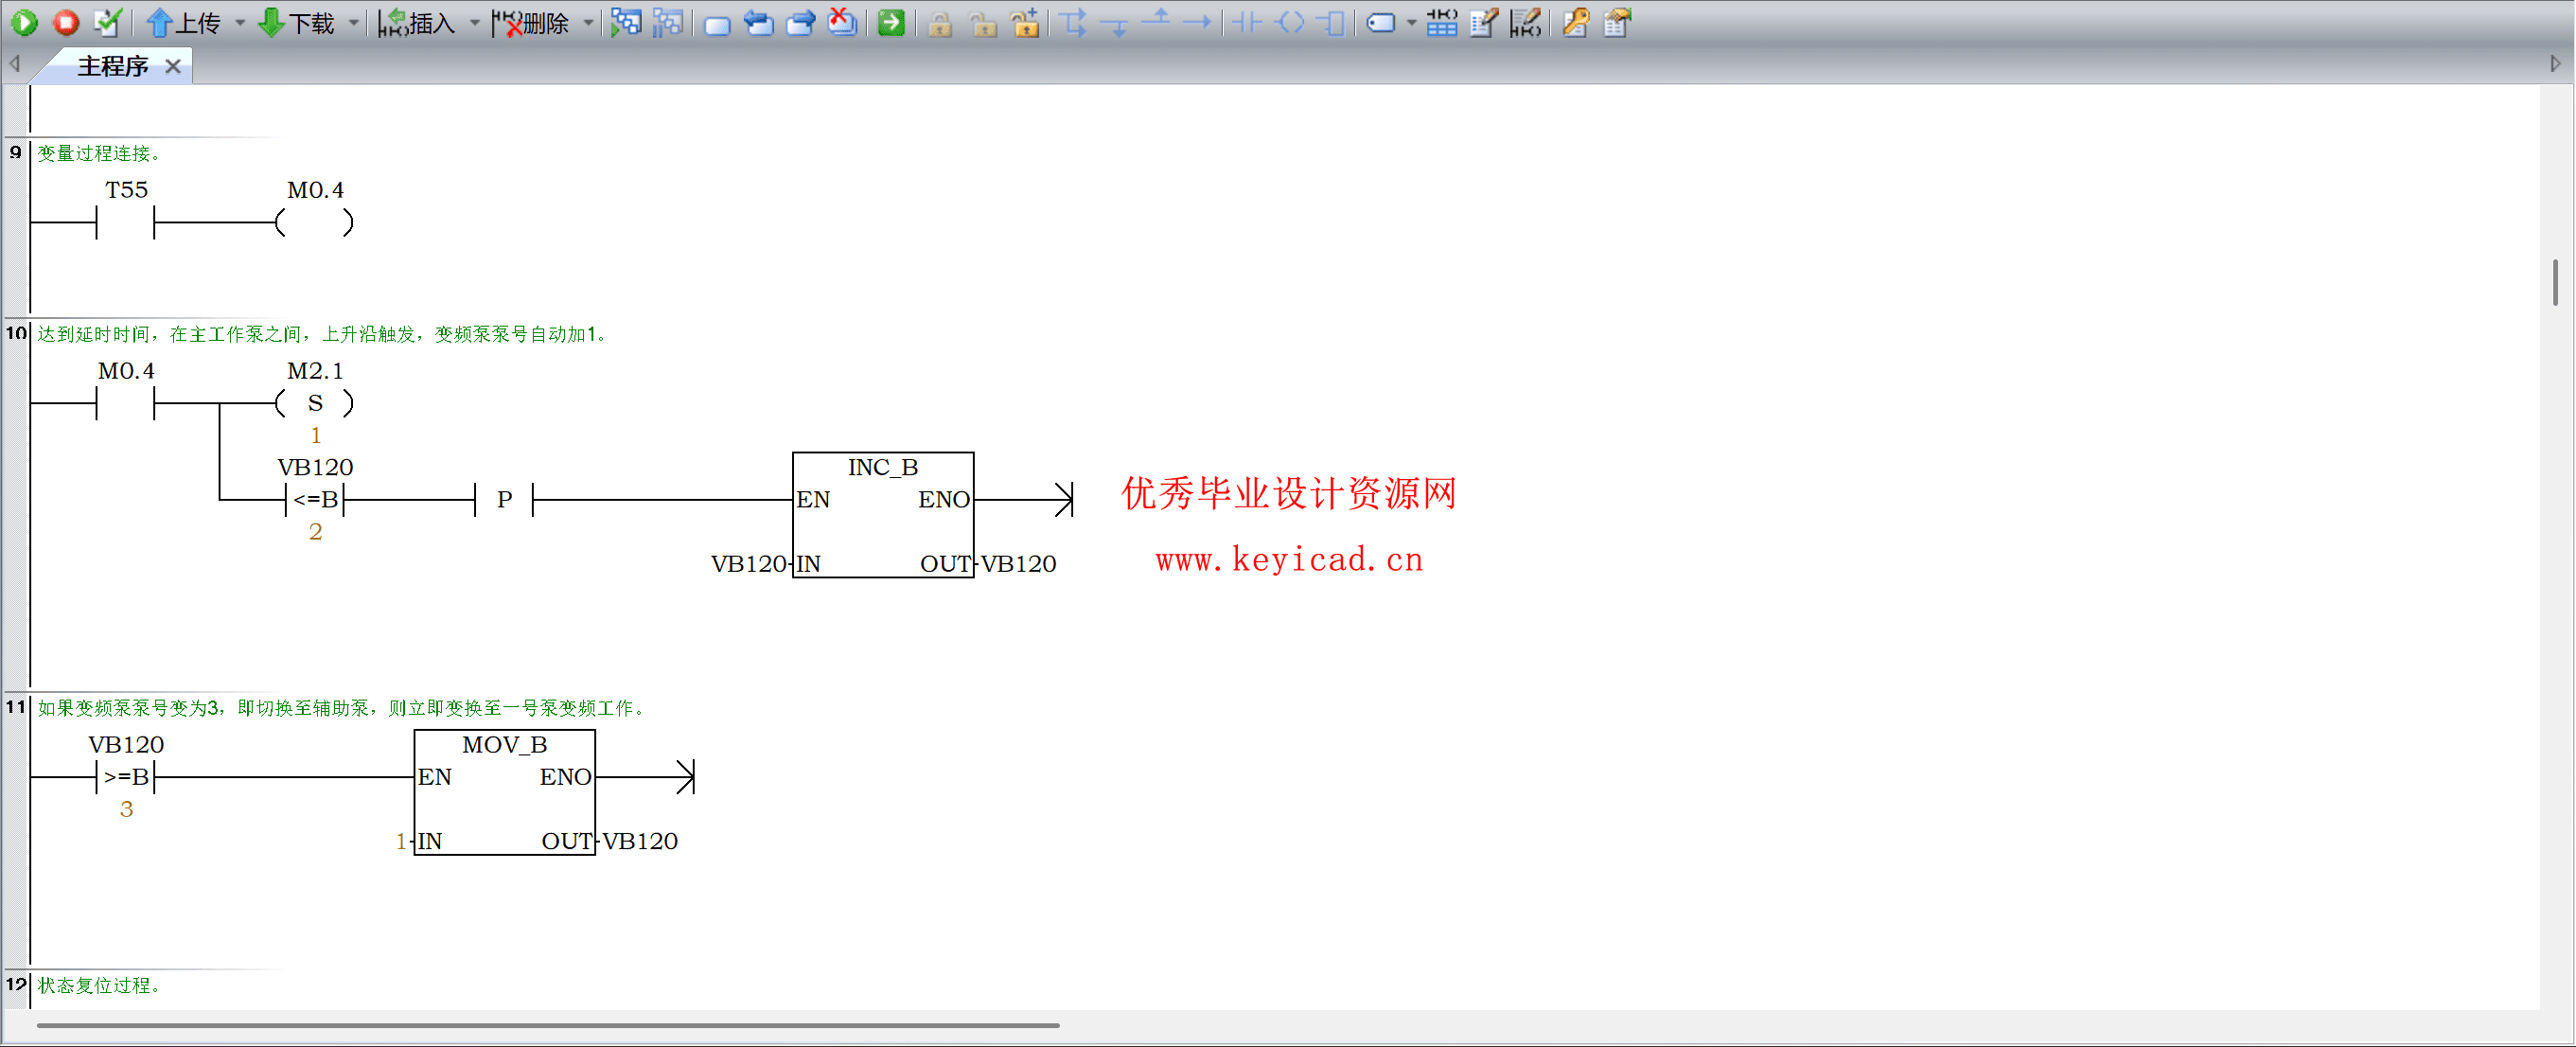The height and width of the screenshot is (1047, 2576).
Task: Click the 下载 download button
Action: pyautogui.click(x=297, y=22)
